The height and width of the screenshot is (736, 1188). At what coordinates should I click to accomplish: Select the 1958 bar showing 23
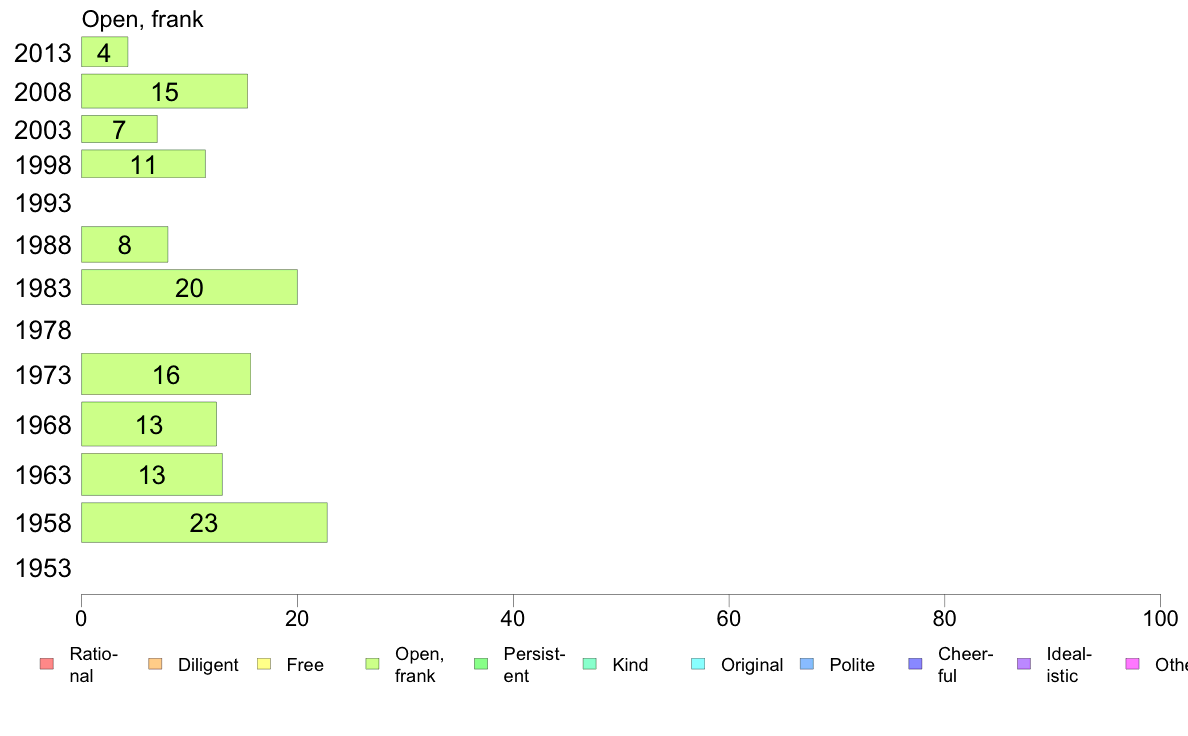click(205, 522)
